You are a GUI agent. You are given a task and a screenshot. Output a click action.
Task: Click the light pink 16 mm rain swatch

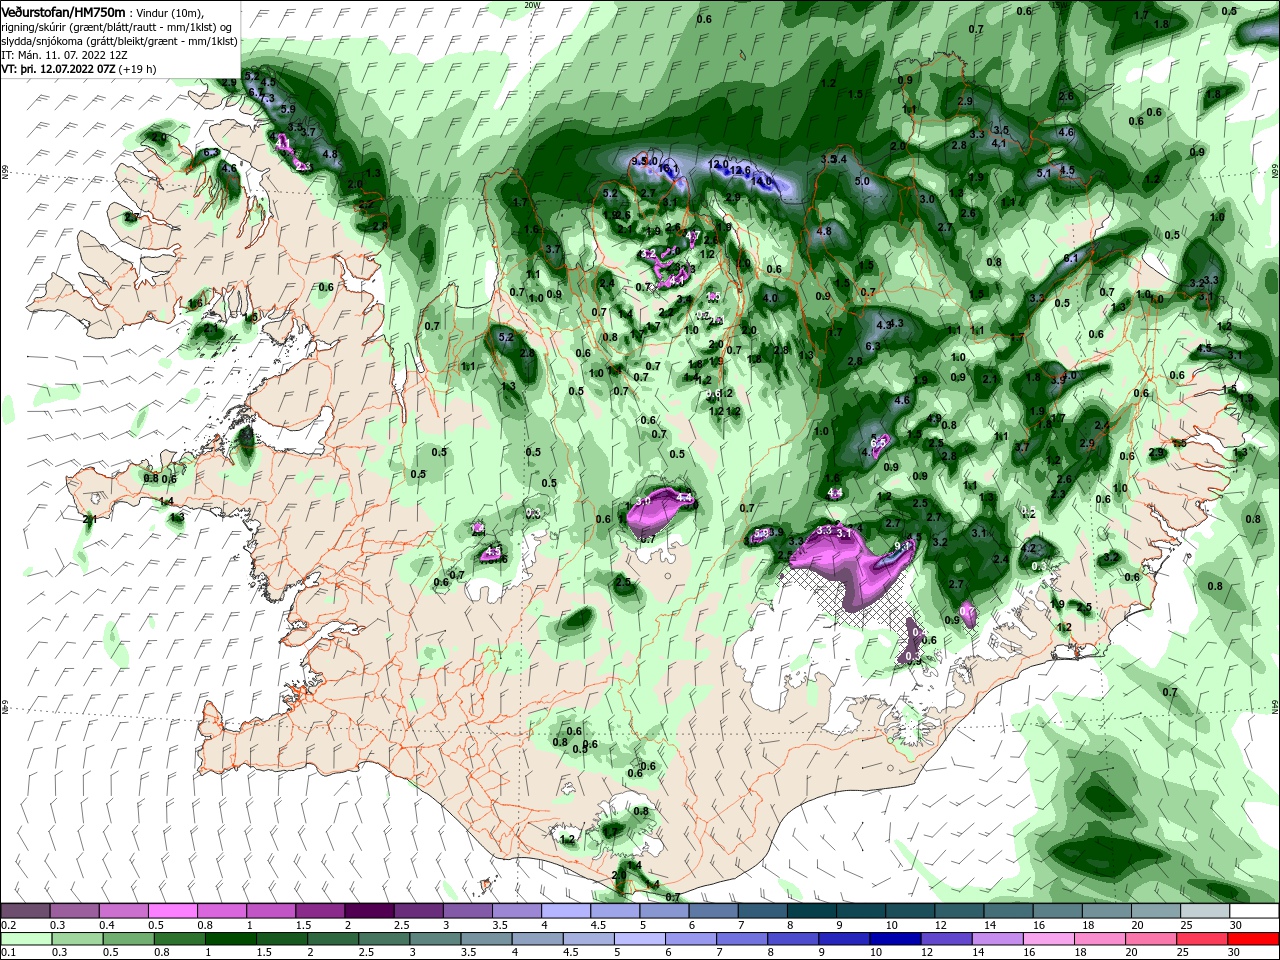pyautogui.click(x=1049, y=939)
